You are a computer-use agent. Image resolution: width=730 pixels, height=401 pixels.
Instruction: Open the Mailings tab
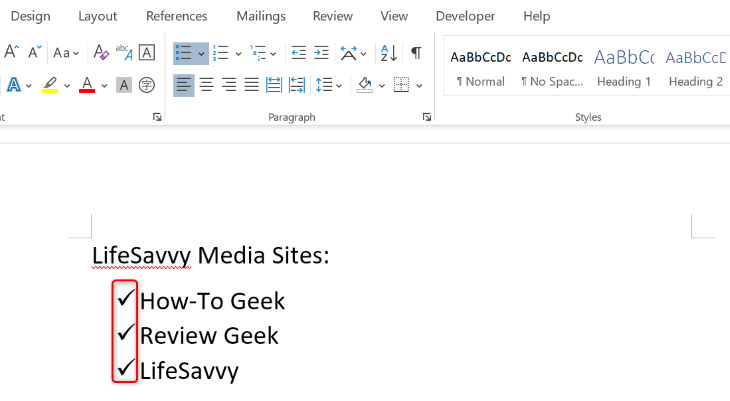coord(261,16)
